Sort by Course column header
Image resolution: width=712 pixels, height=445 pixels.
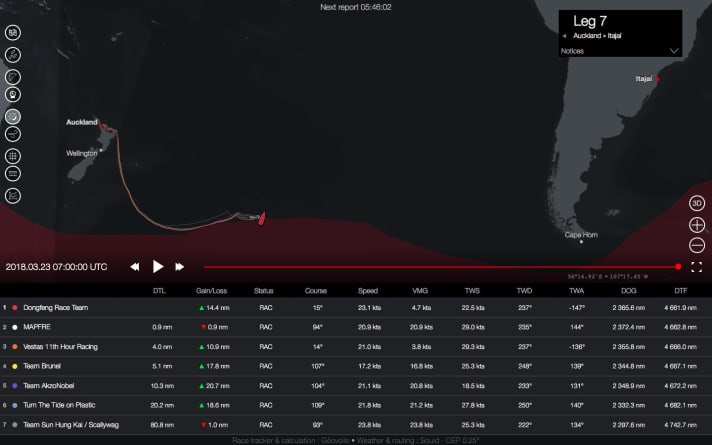(x=316, y=291)
